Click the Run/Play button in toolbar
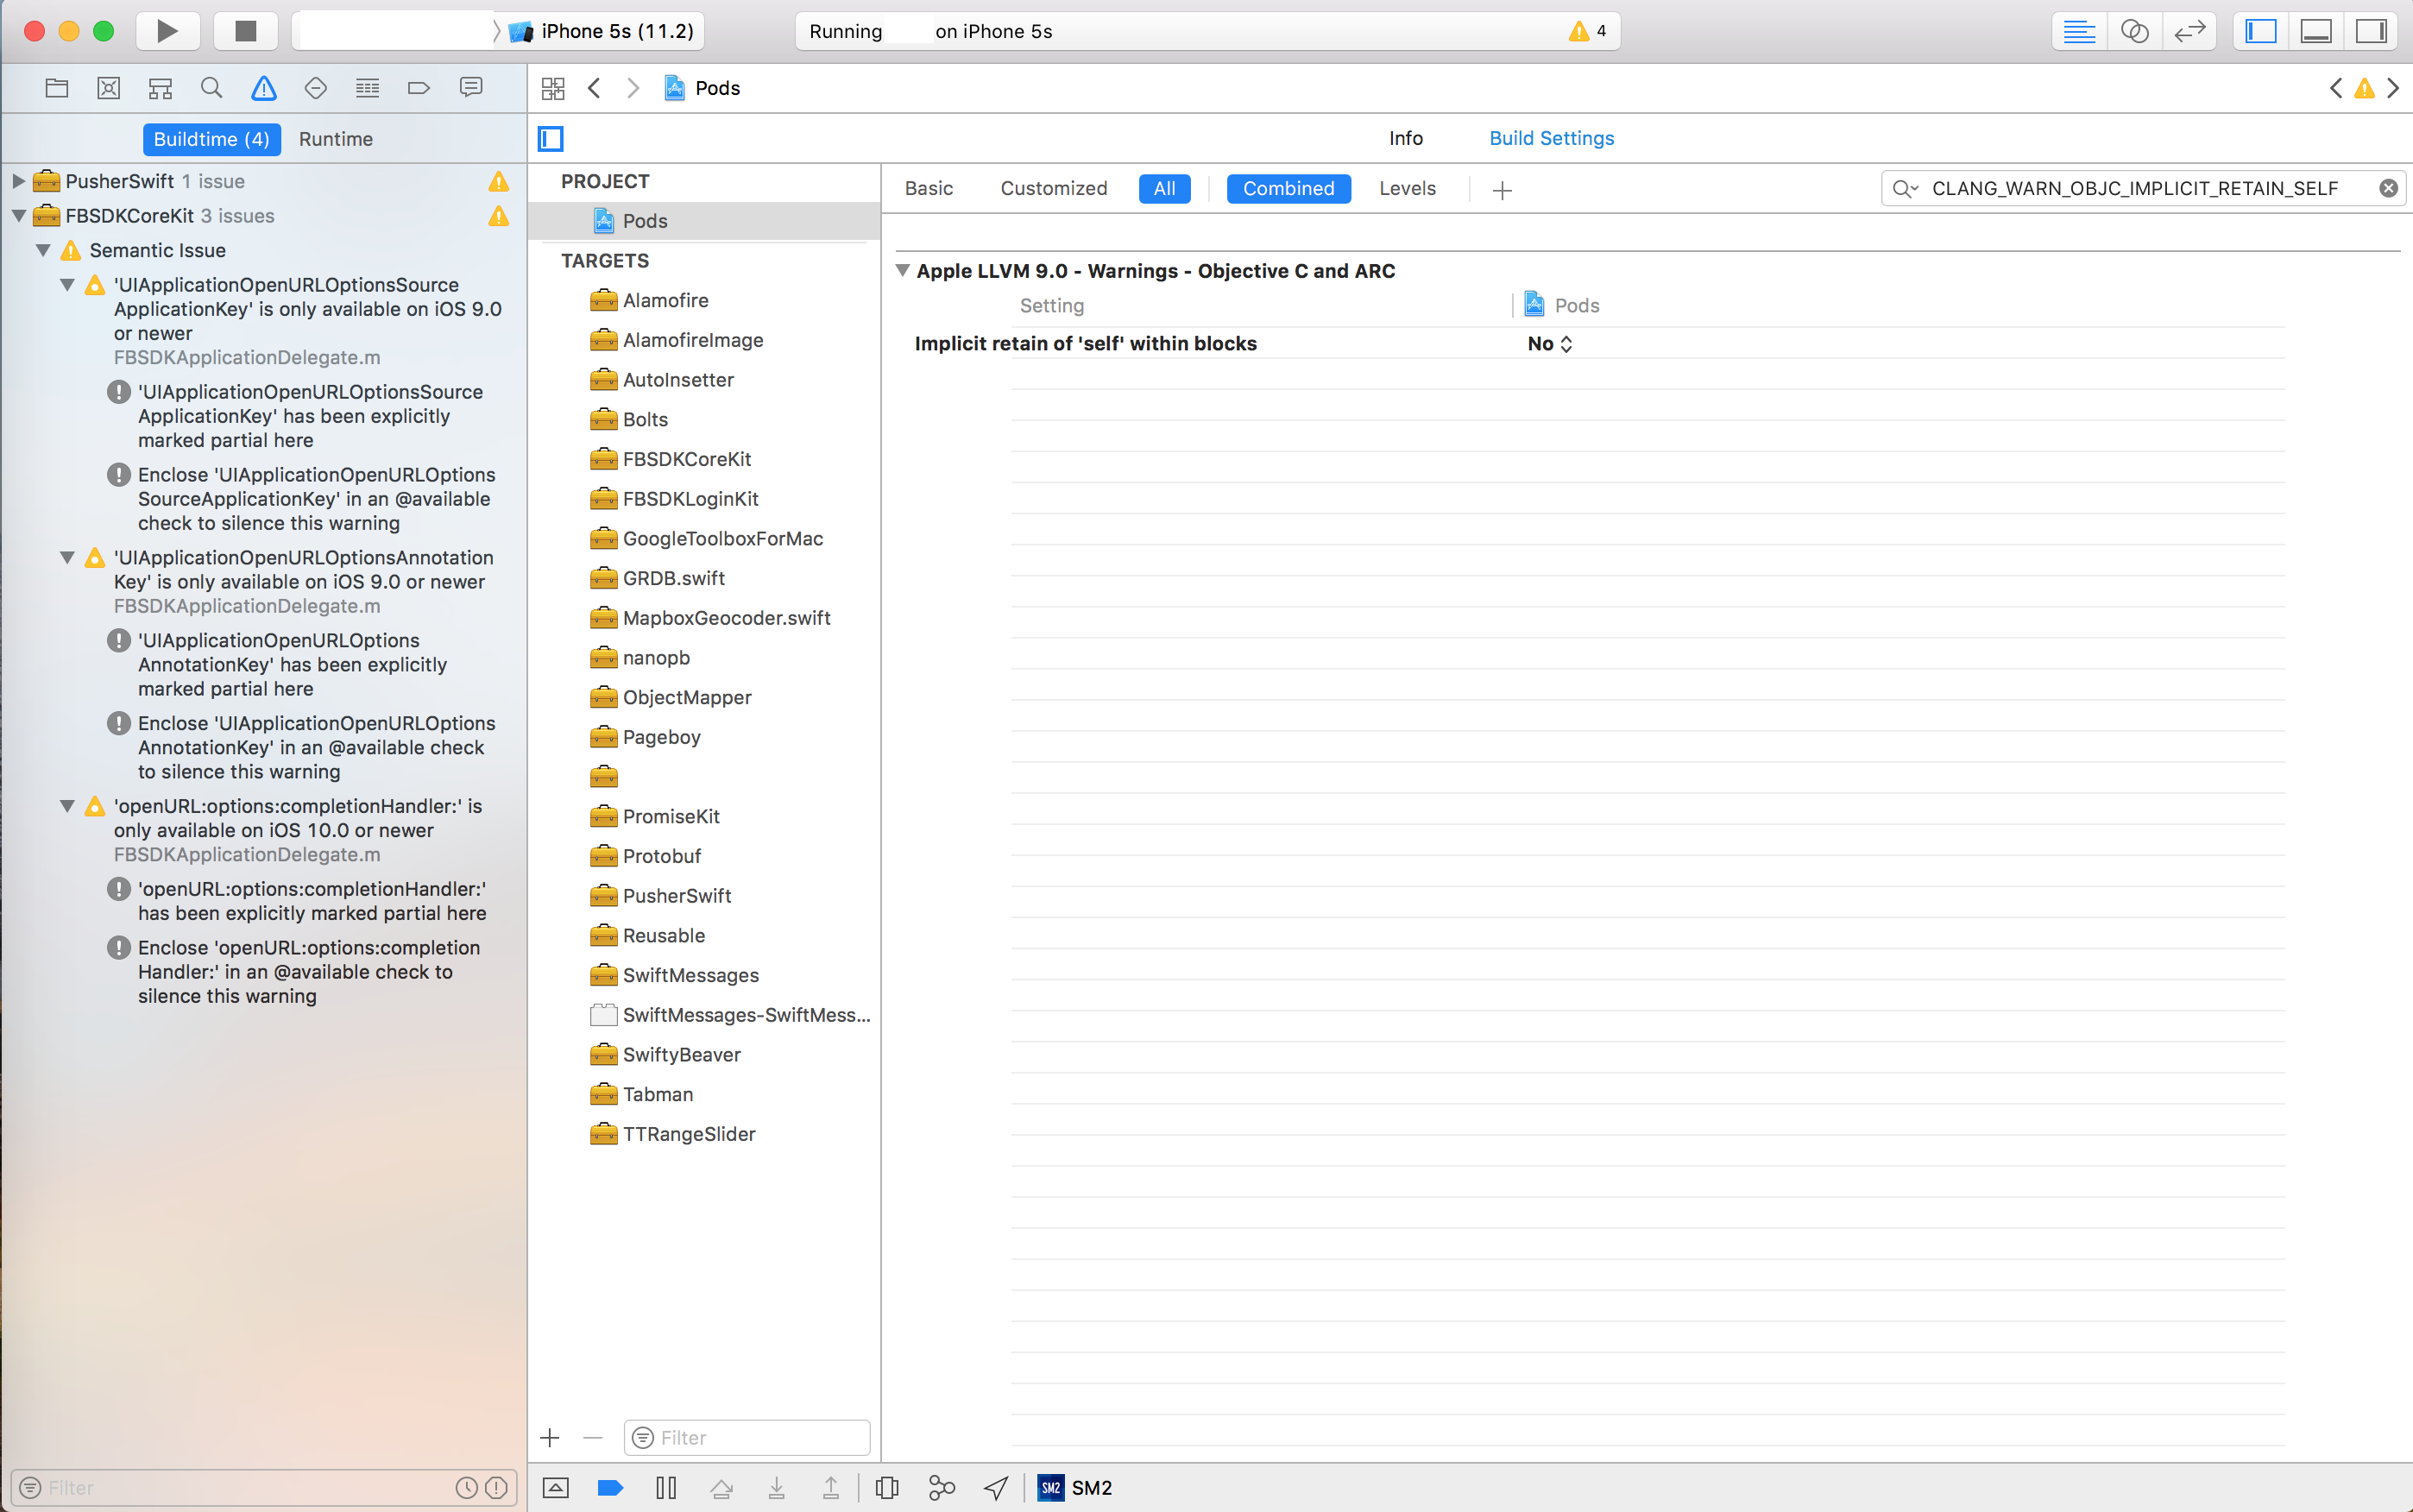Image resolution: width=2413 pixels, height=1512 pixels. click(169, 29)
